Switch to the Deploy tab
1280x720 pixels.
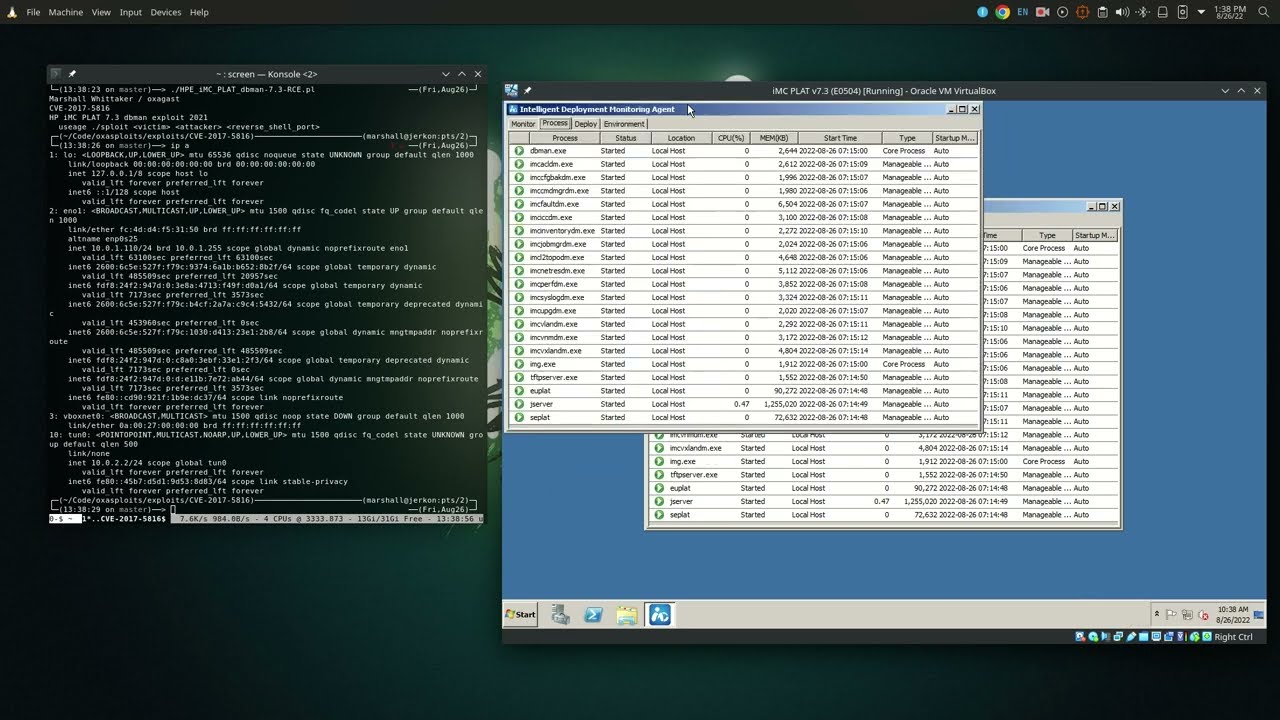tap(586, 124)
